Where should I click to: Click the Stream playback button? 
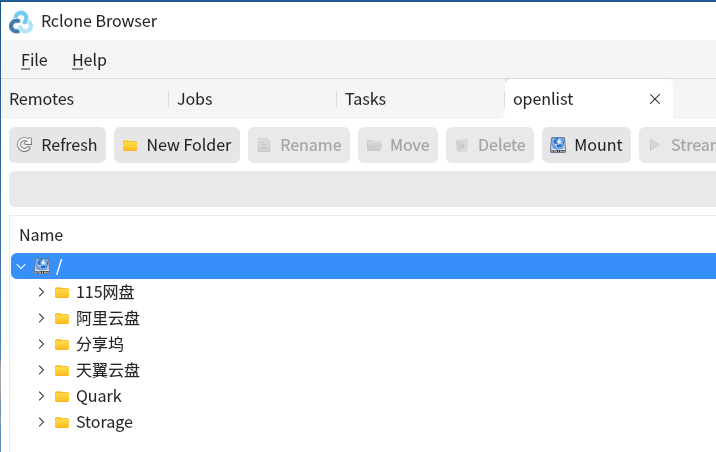(678, 145)
